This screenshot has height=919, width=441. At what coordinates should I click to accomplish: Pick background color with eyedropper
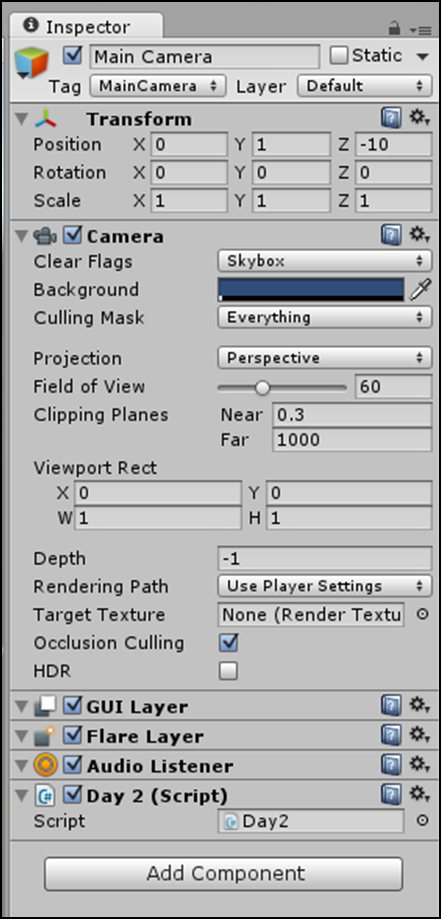(x=420, y=290)
